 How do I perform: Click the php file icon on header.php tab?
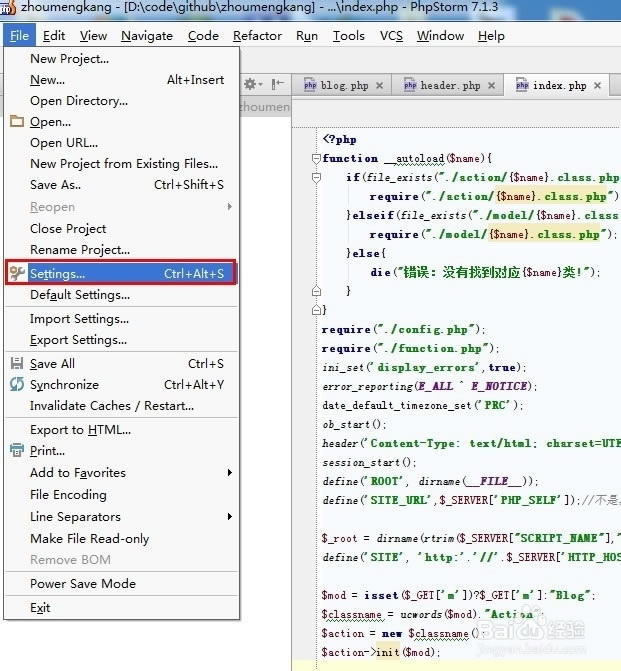[410, 85]
